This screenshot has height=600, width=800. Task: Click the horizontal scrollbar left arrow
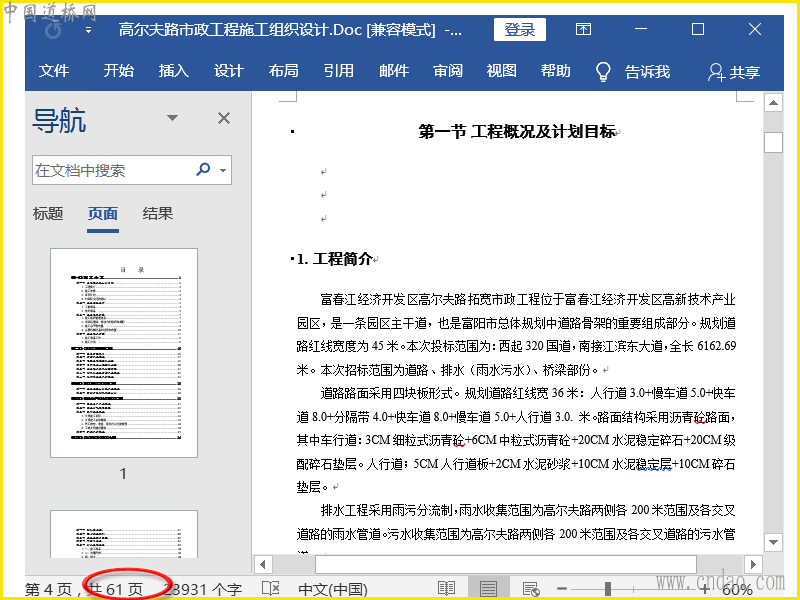coord(263,564)
